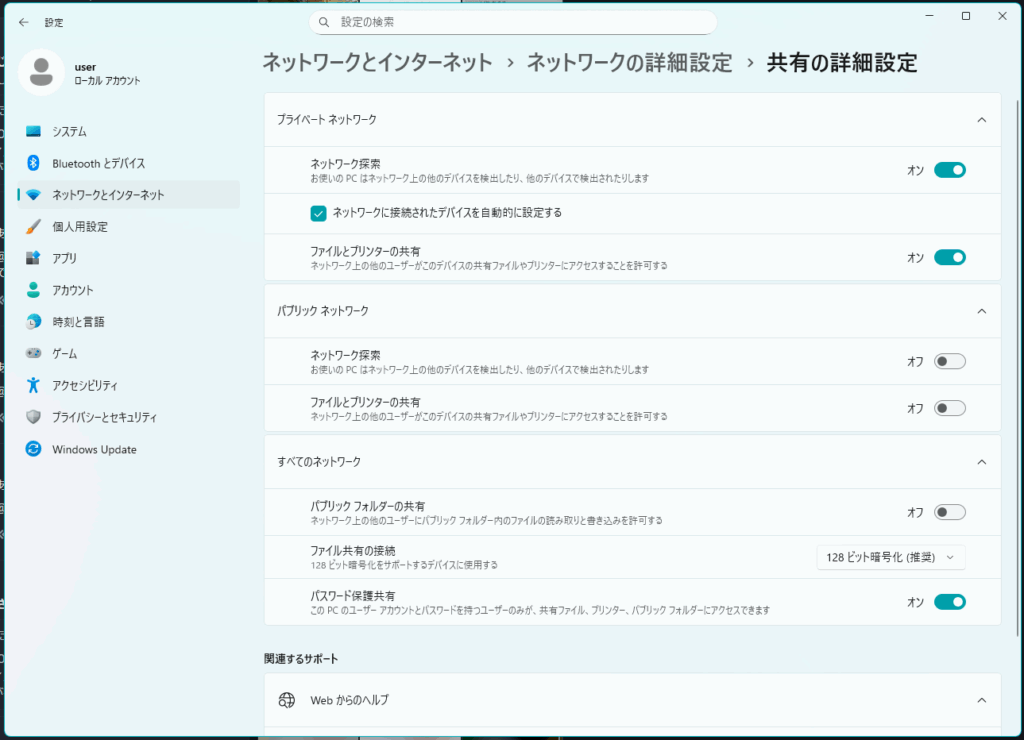
Task: Enable パブリック フォルダーの共有 toggle
Action: coord(949,513)
